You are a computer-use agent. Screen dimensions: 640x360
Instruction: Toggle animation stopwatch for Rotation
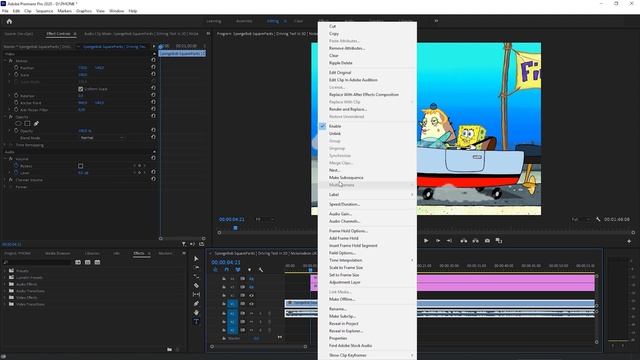(x=16, y=96)
